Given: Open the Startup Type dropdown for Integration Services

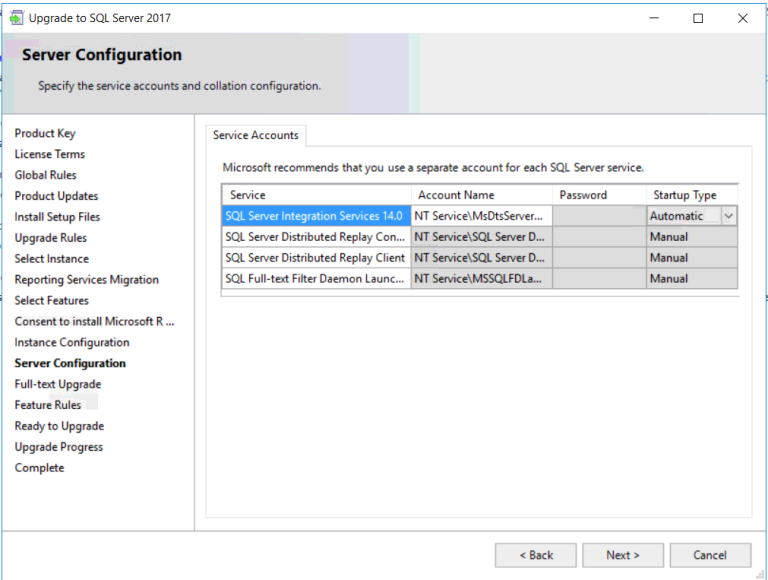Looking at the screenshot, I should (728, 216).
